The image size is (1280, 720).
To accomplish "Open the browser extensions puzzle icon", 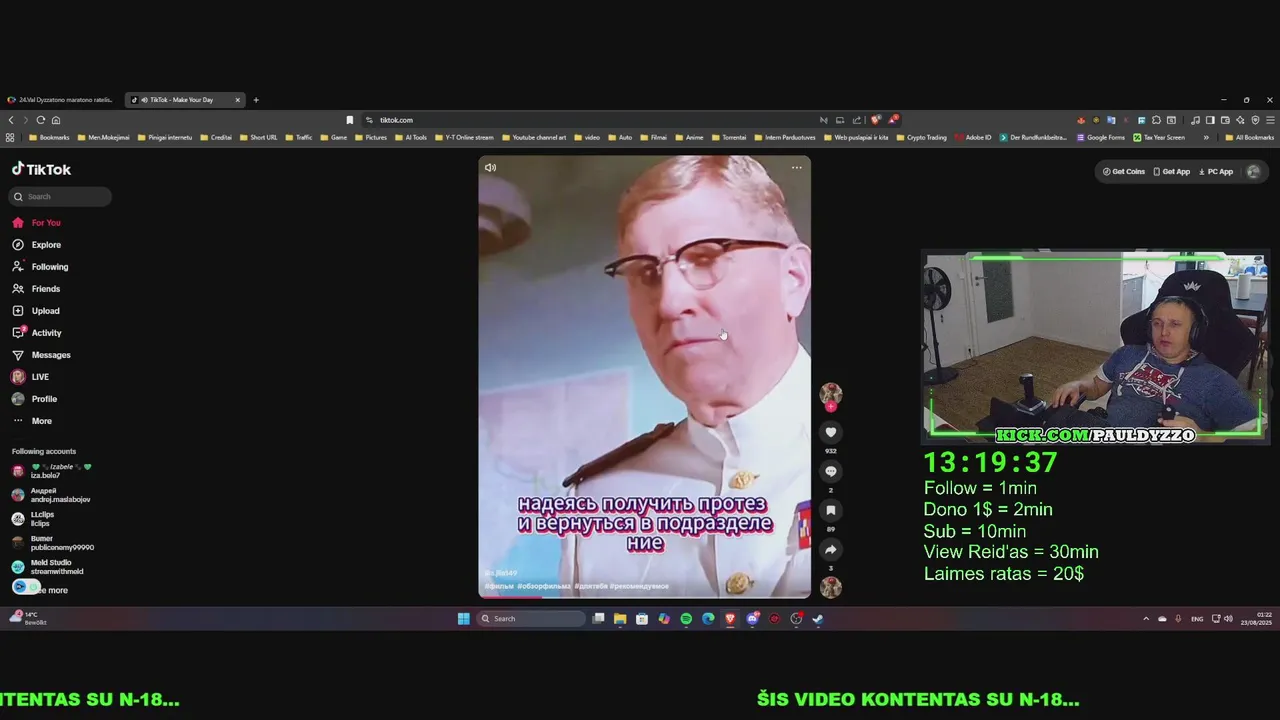I will pyautogui.click(x=1157, y=120).
